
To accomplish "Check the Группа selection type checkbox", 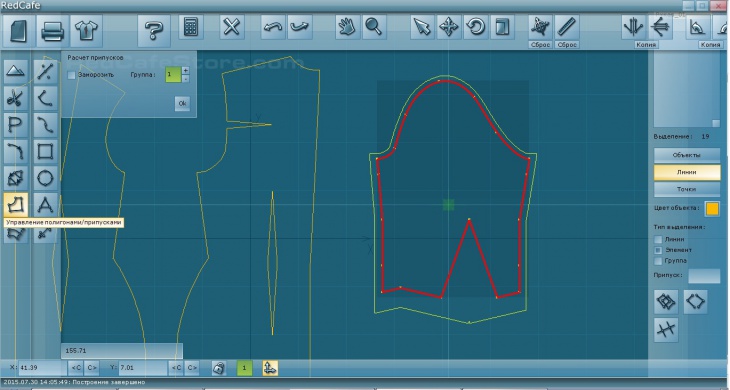I will click(658, 261).
